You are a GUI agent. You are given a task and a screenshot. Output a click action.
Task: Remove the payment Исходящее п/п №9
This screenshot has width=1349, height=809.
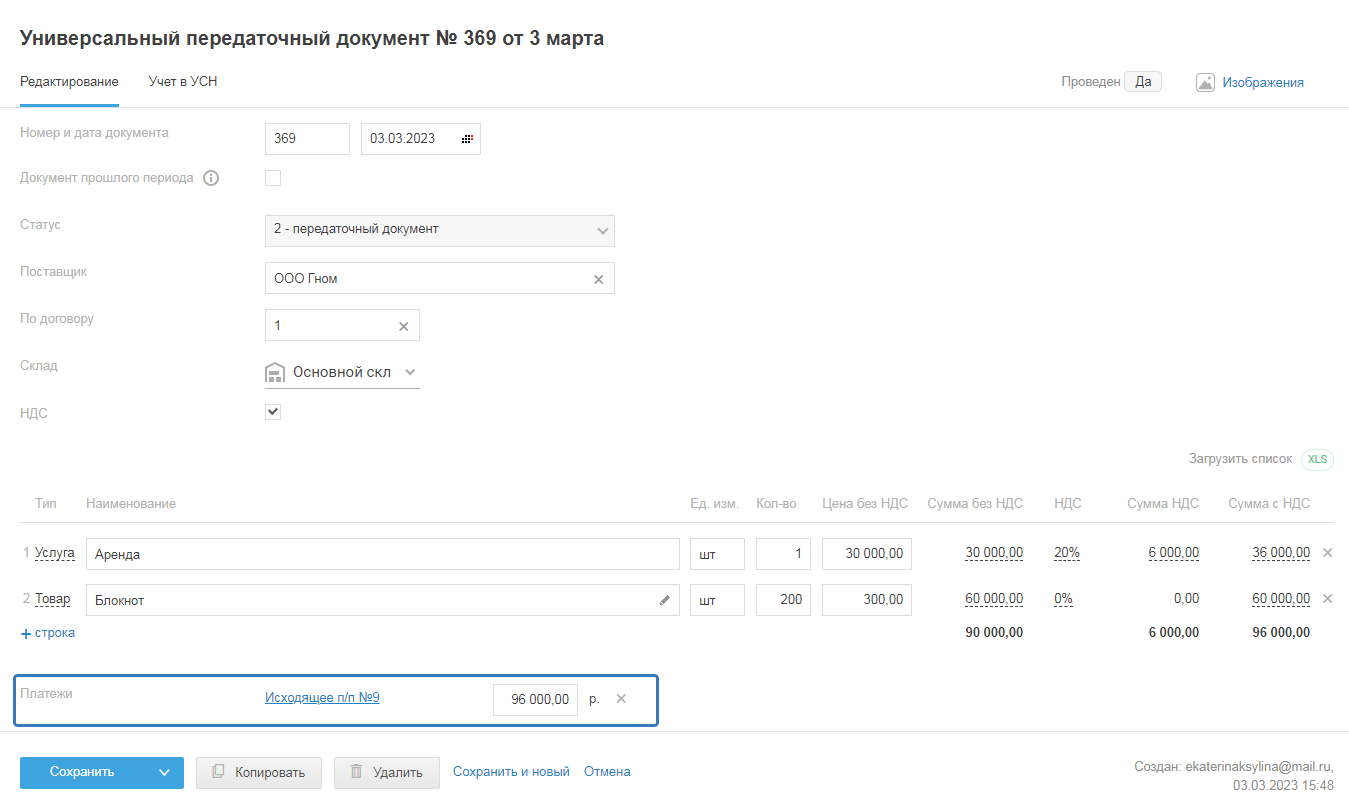(621, 698)
